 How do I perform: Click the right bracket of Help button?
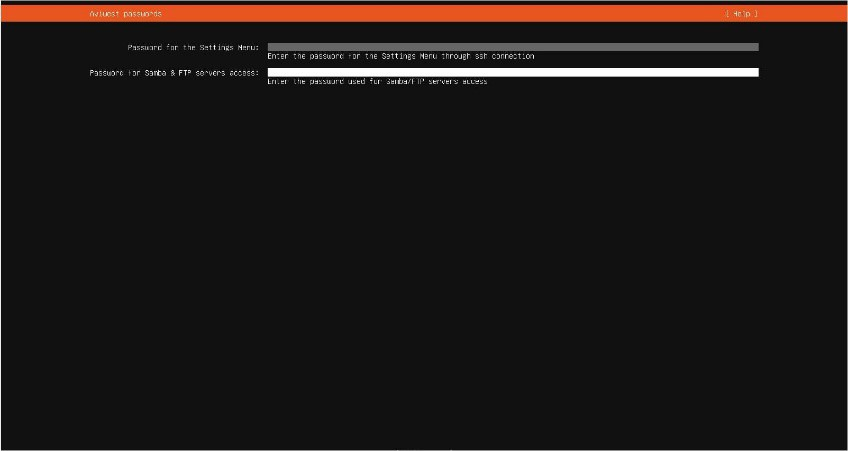[756, 14]
